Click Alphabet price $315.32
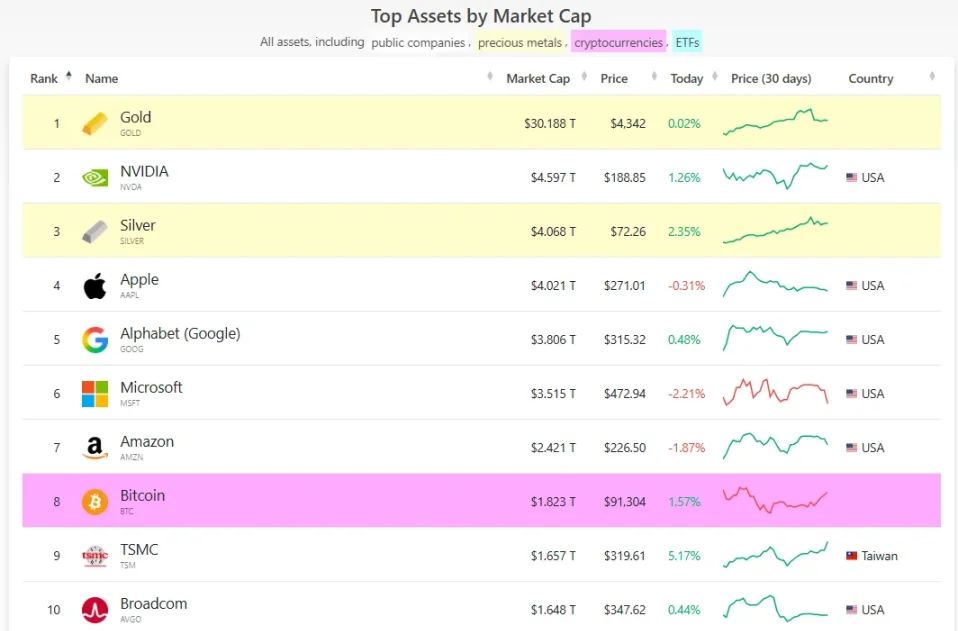Viewport: 958px width, 631px height. tap(624, 340)
